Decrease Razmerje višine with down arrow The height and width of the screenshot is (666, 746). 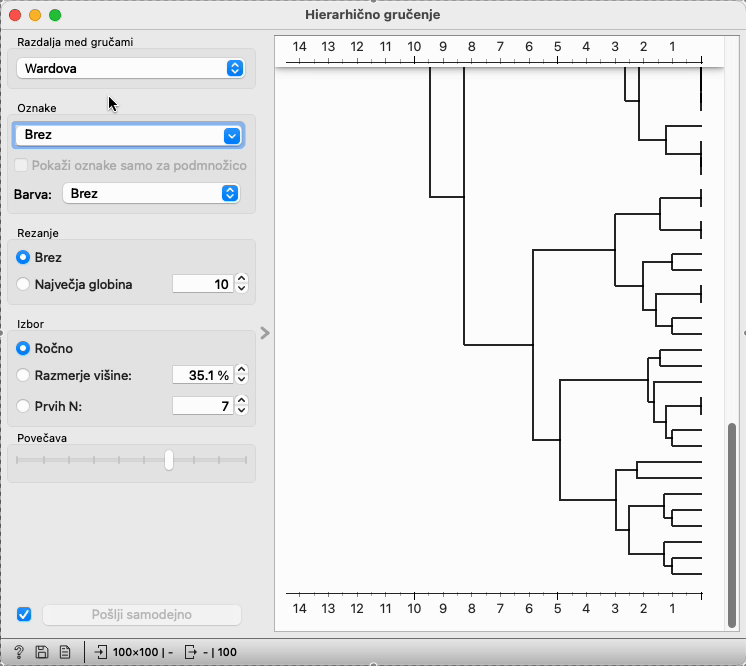coord(242,379)
